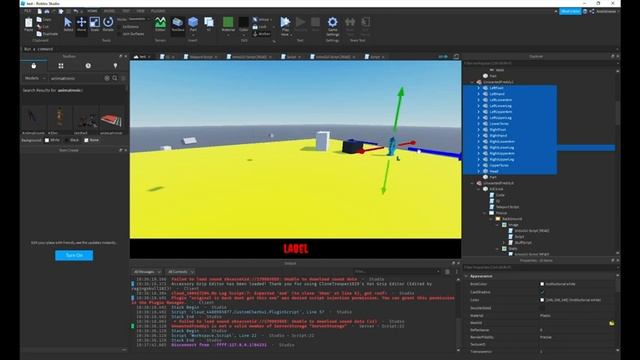Open the Toolbox Recent clock tab
Screen dimensions: 640x360
coord(88,66)
